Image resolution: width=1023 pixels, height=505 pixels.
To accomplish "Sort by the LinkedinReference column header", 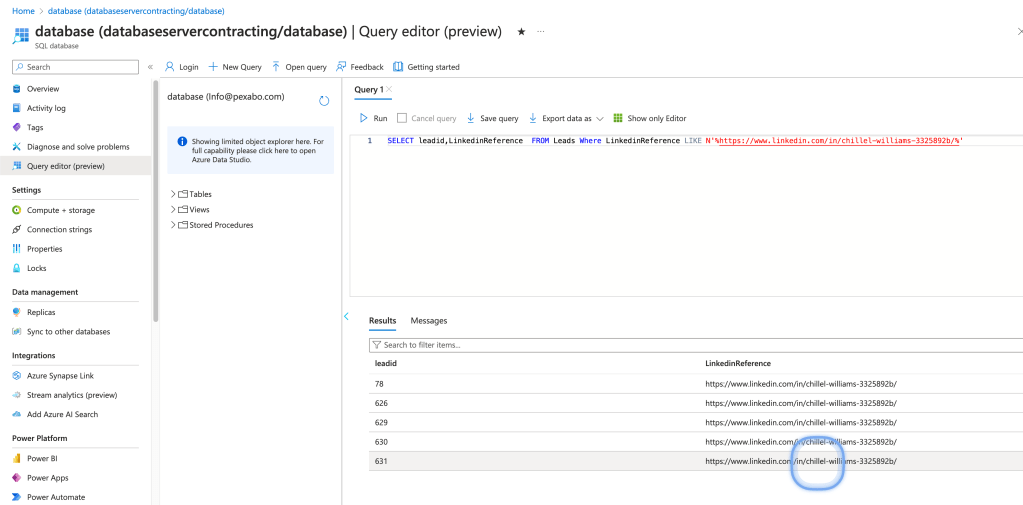I will click(738, 363).
